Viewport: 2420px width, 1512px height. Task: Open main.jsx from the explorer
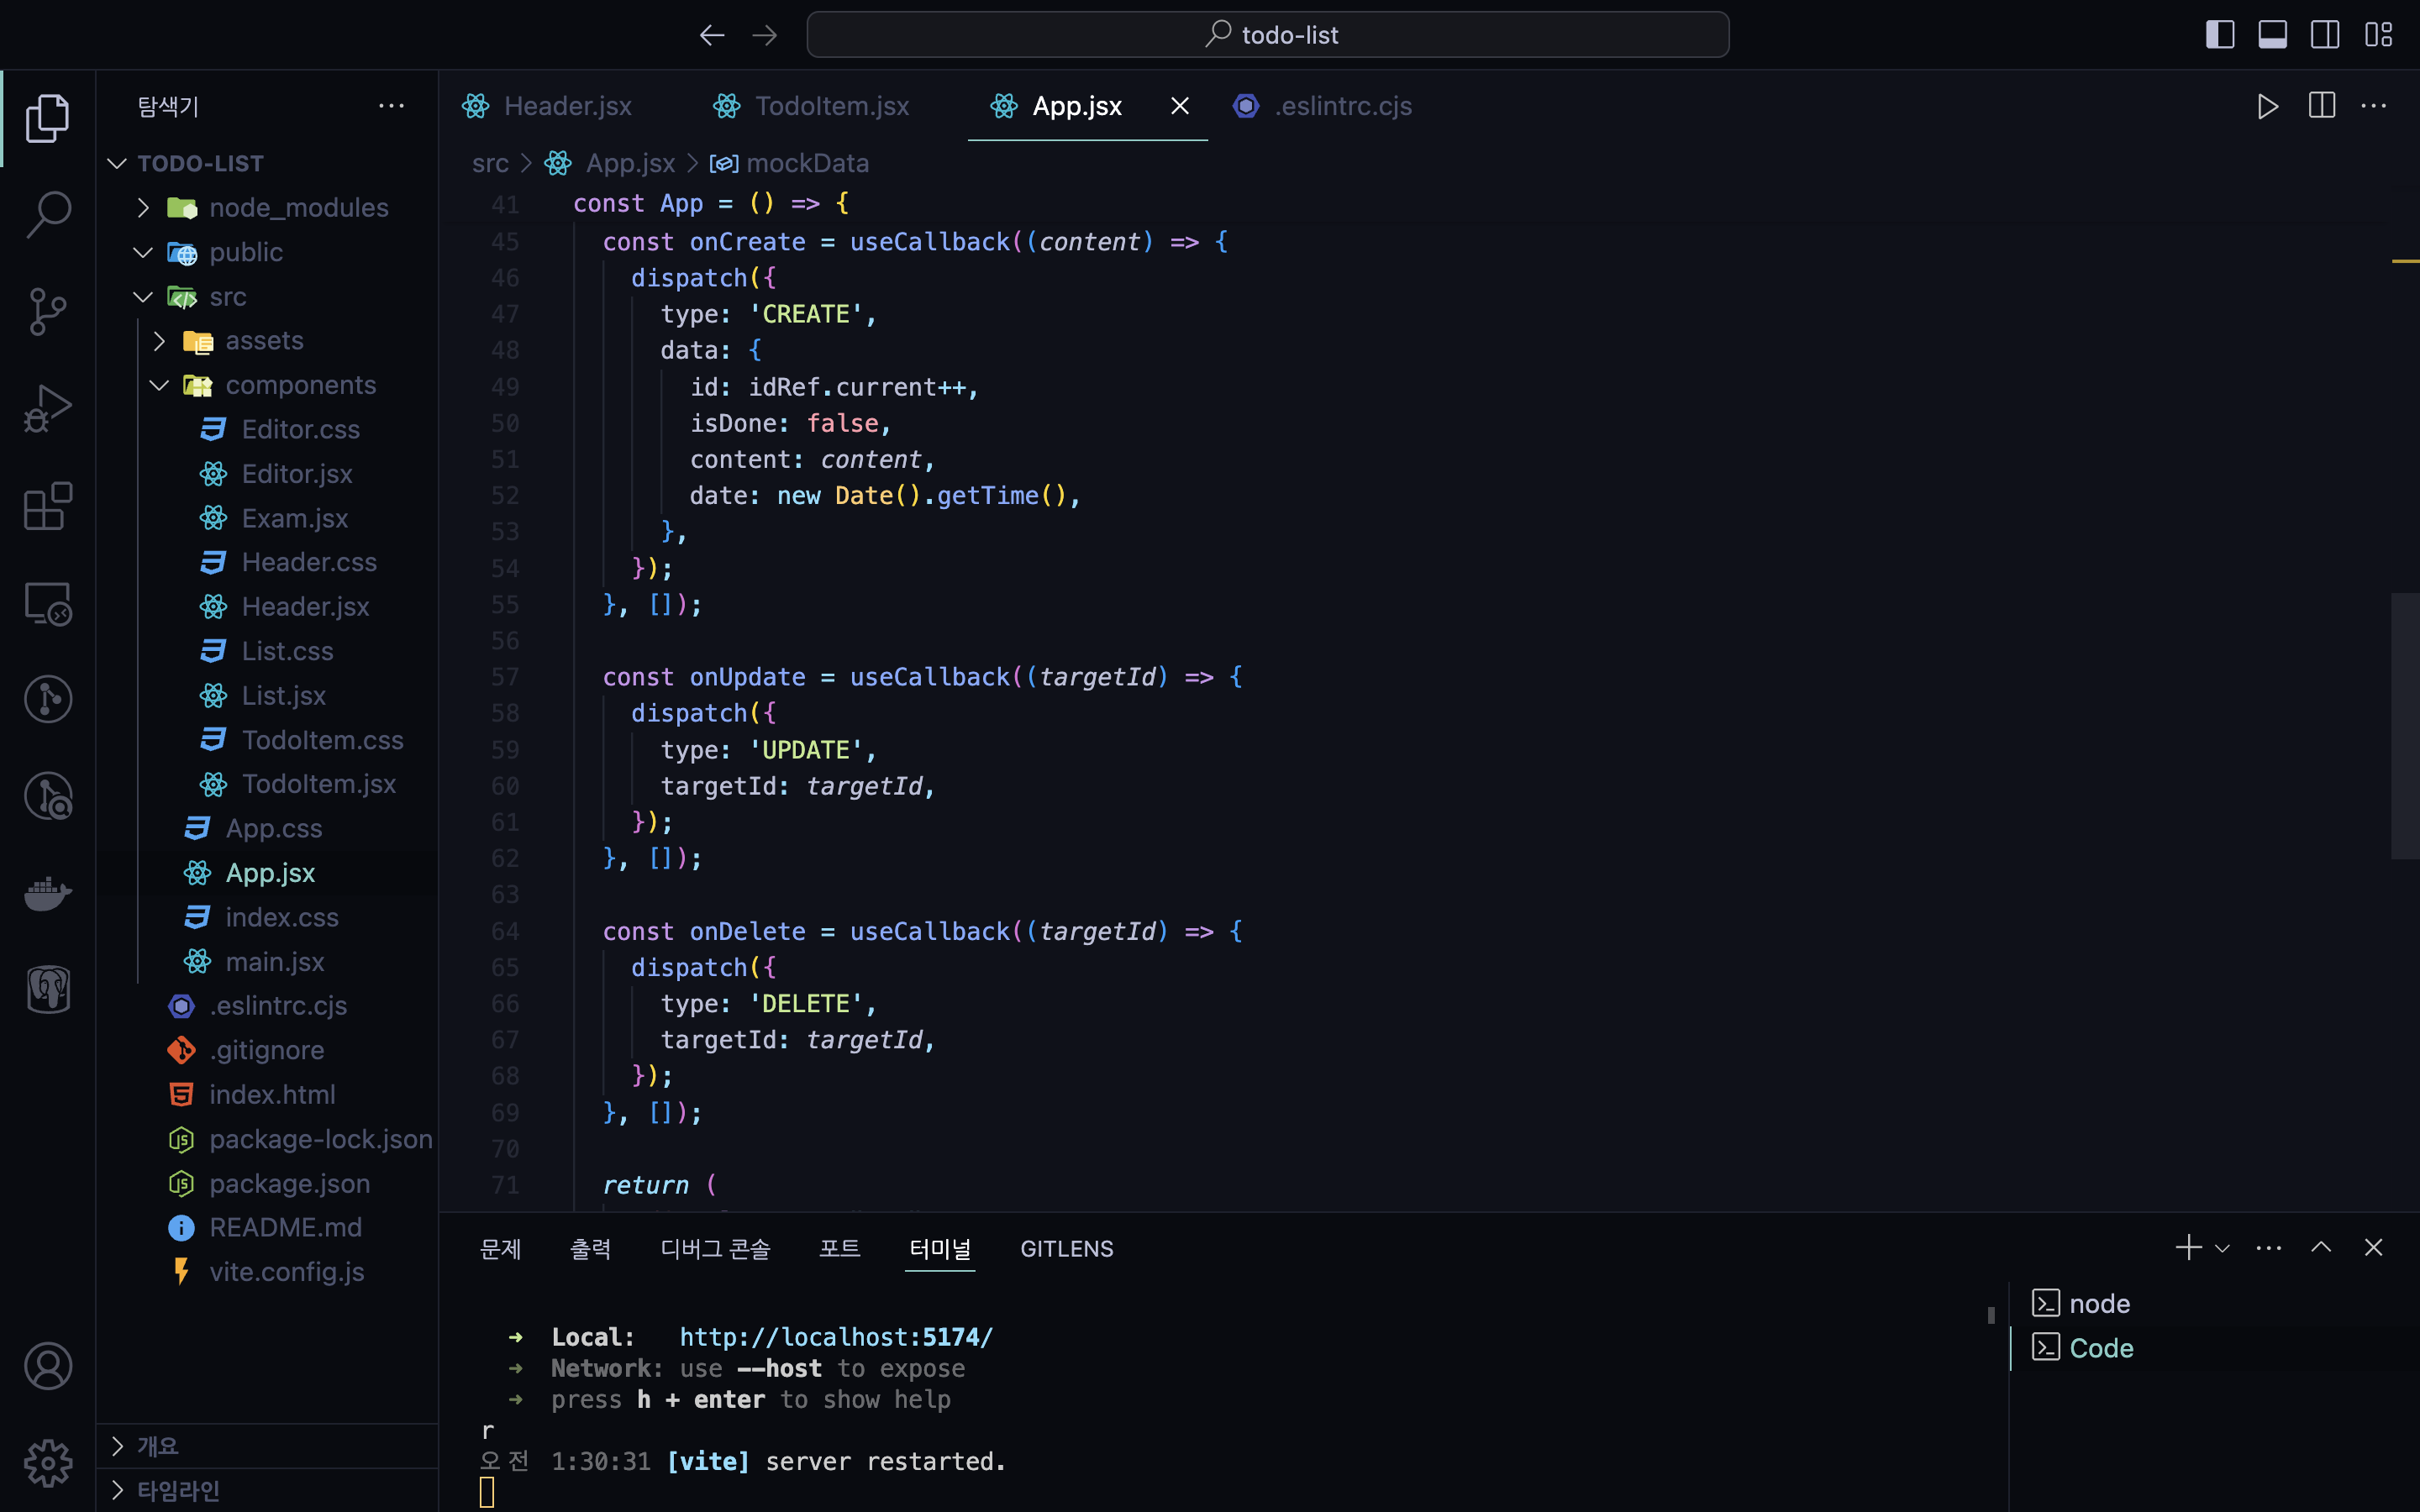(x=274, y=962)
